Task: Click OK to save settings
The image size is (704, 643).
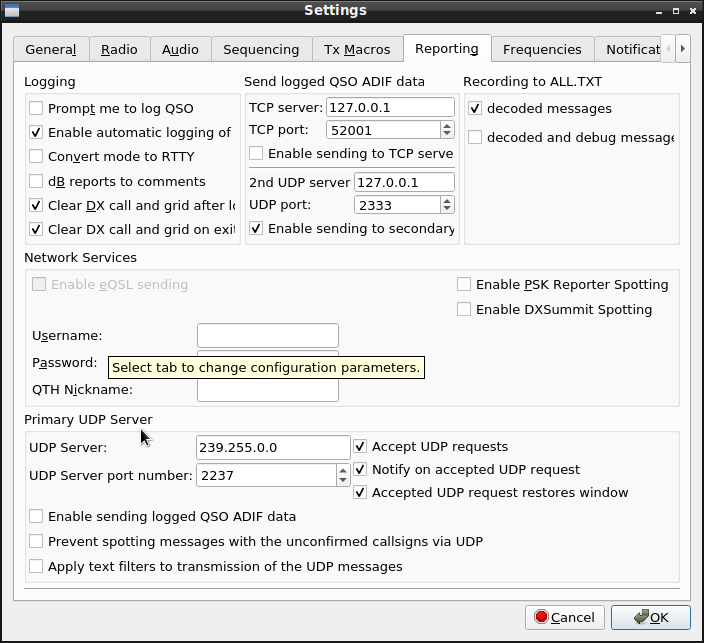Action: click(x=651, y=617)
